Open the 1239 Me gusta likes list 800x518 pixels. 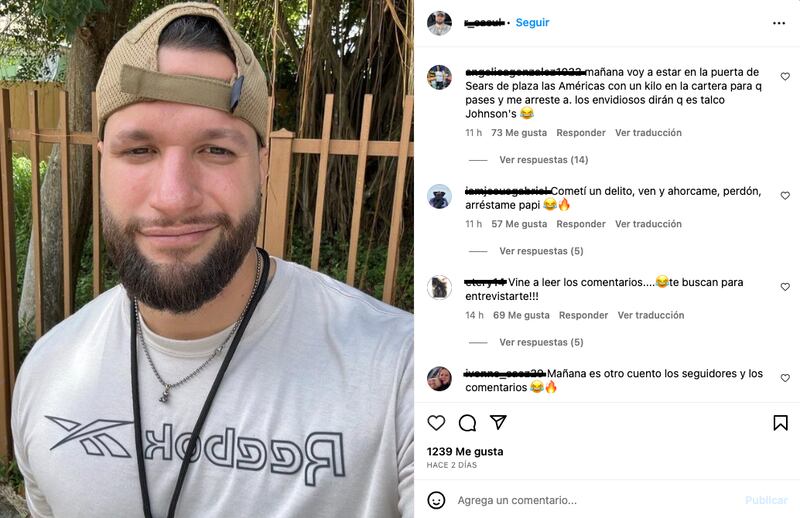click(x=465, y=452)
